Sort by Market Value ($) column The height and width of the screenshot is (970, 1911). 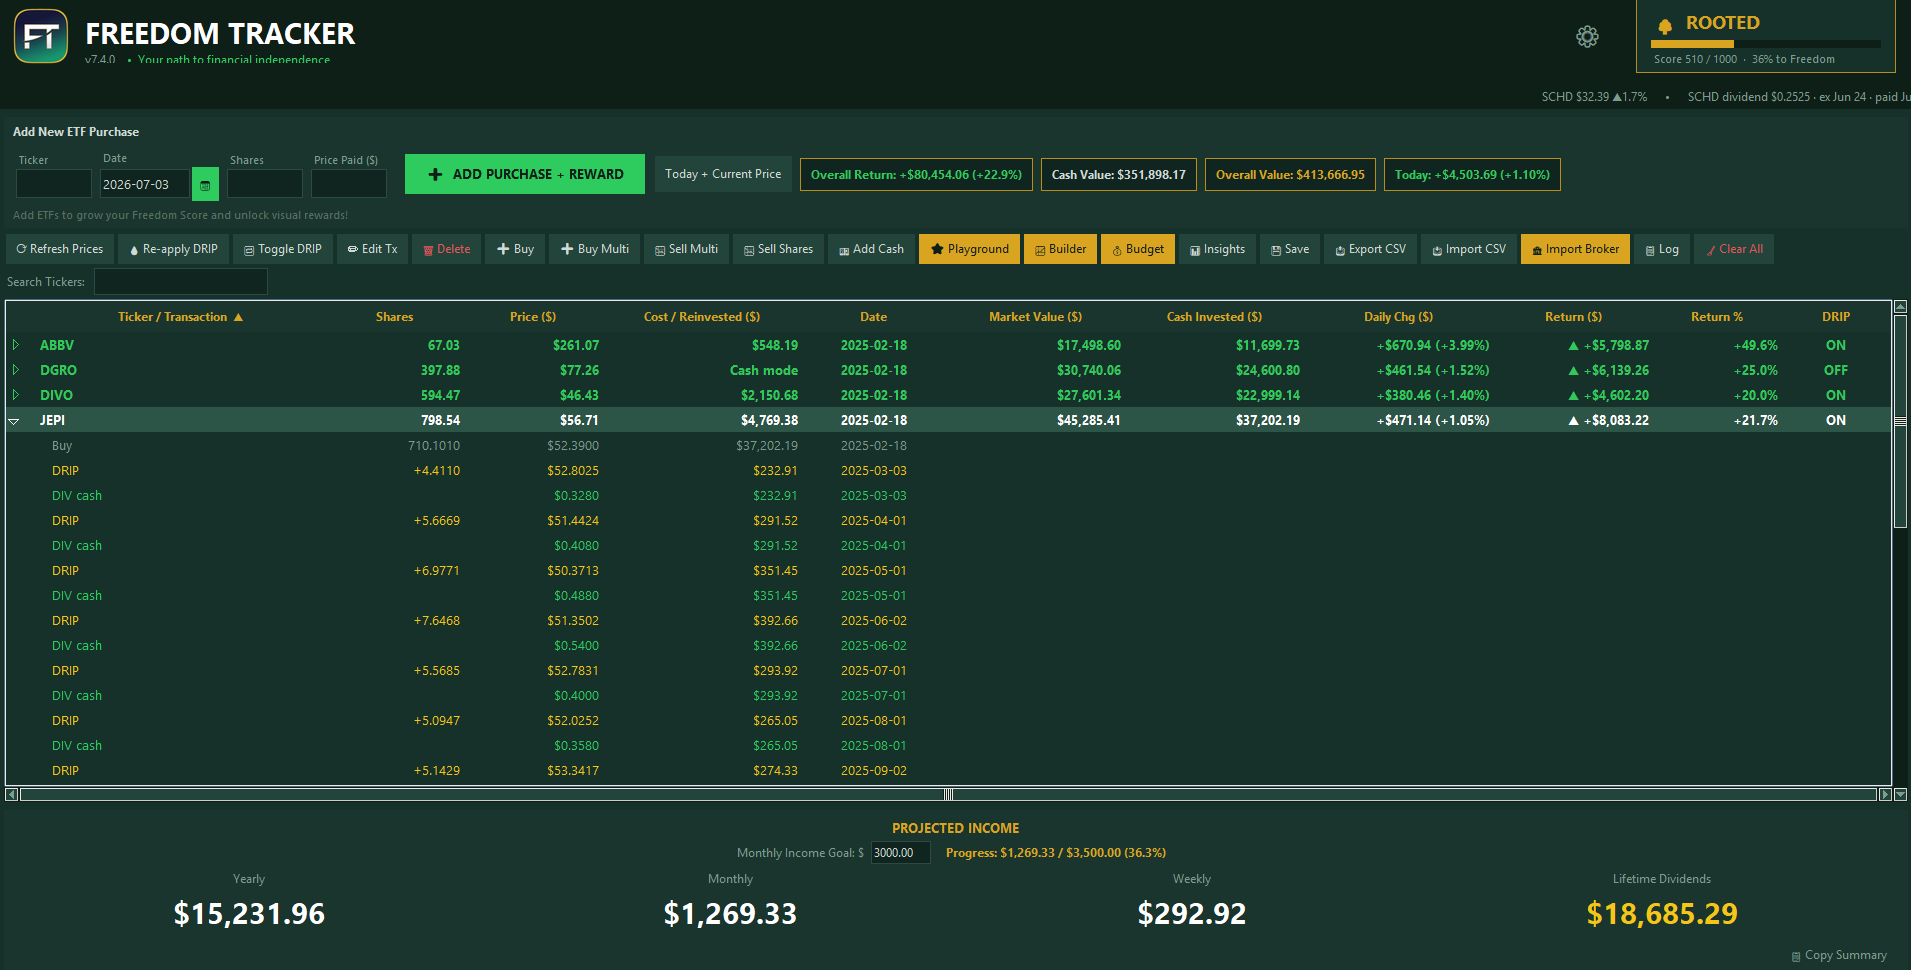(x=1035, y=317)
